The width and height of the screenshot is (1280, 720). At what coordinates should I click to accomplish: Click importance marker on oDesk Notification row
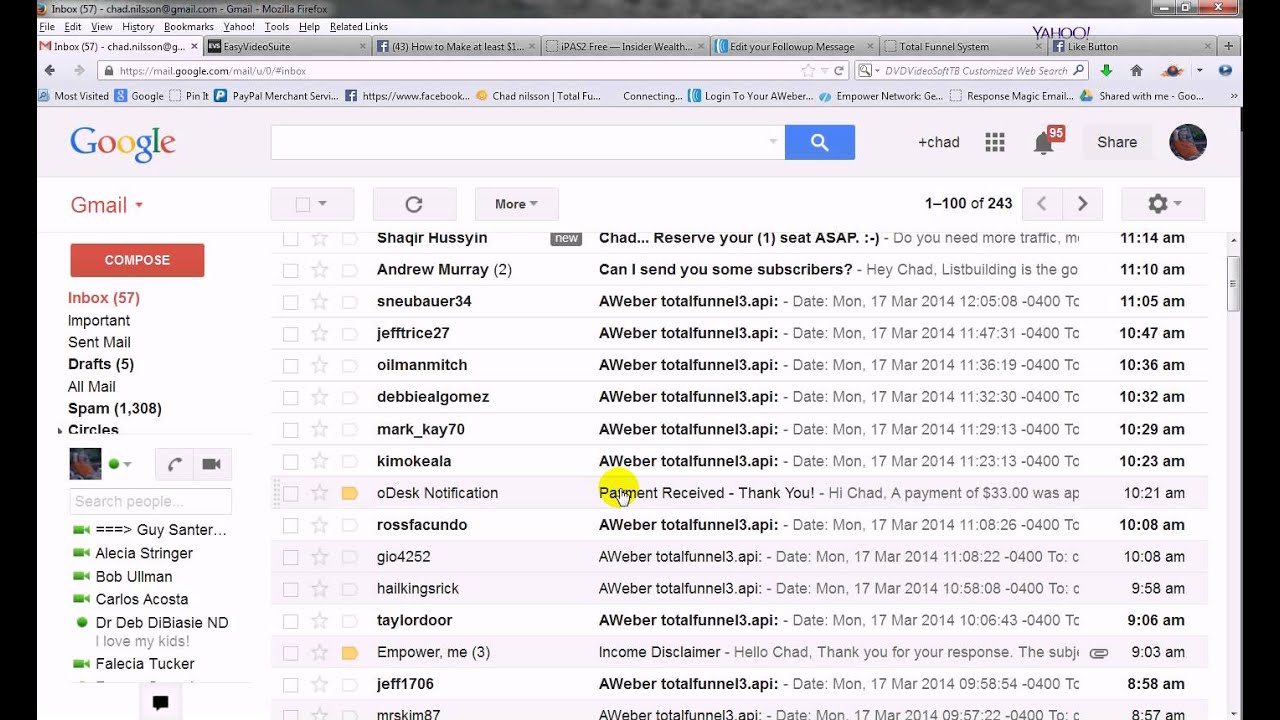(349, 493)
